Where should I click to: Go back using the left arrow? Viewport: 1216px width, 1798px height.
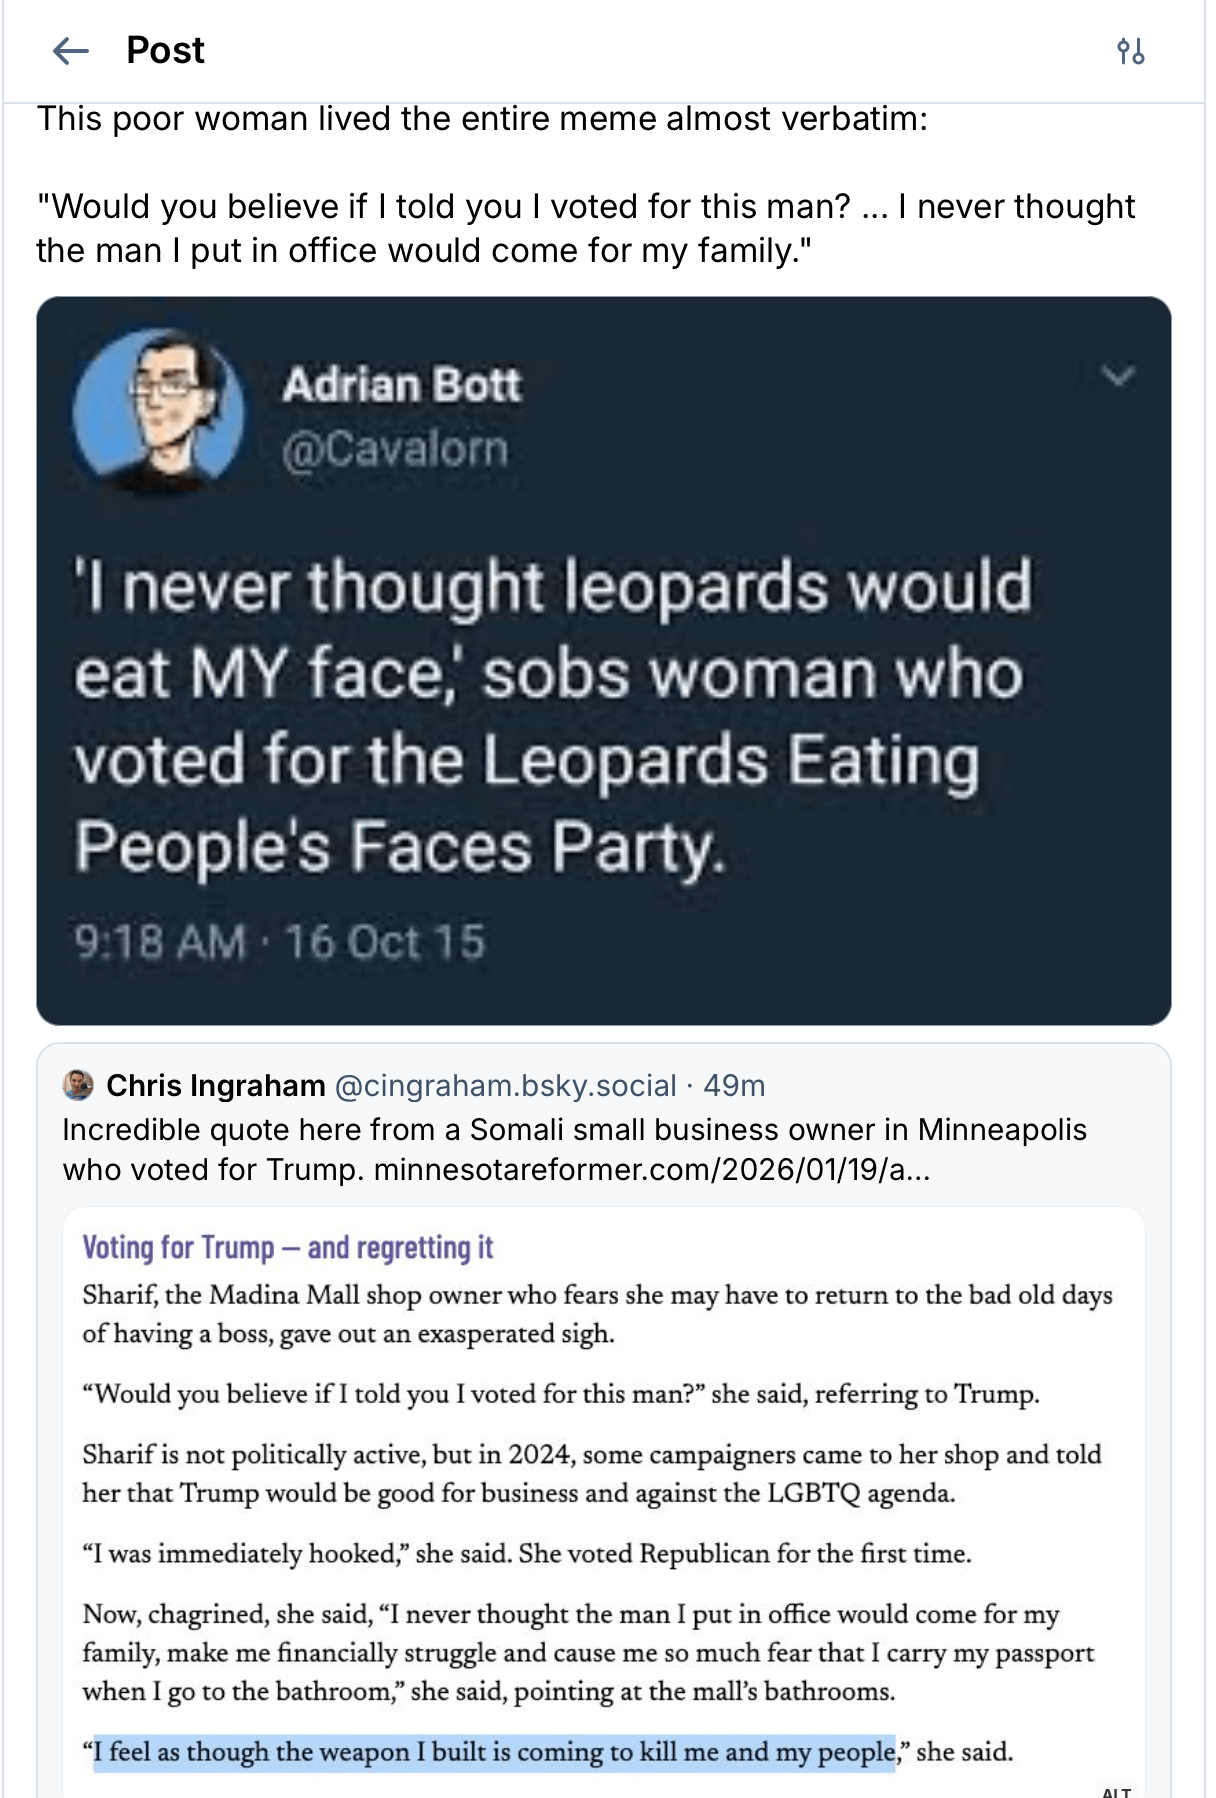coord(71,51)
